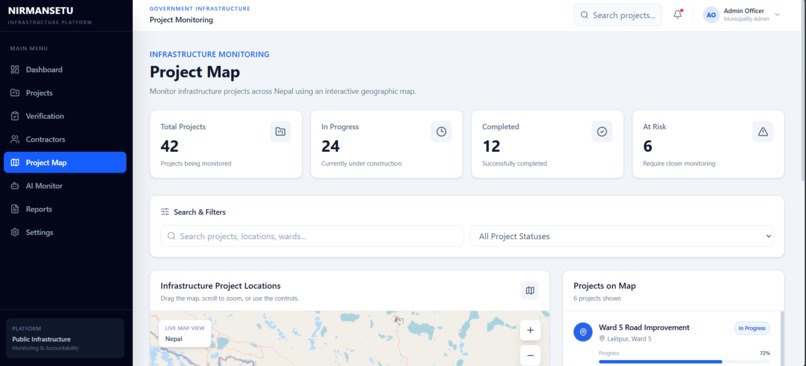Open notifications bell icon
This screenshot has width=806, height=366.
[677, 15]
